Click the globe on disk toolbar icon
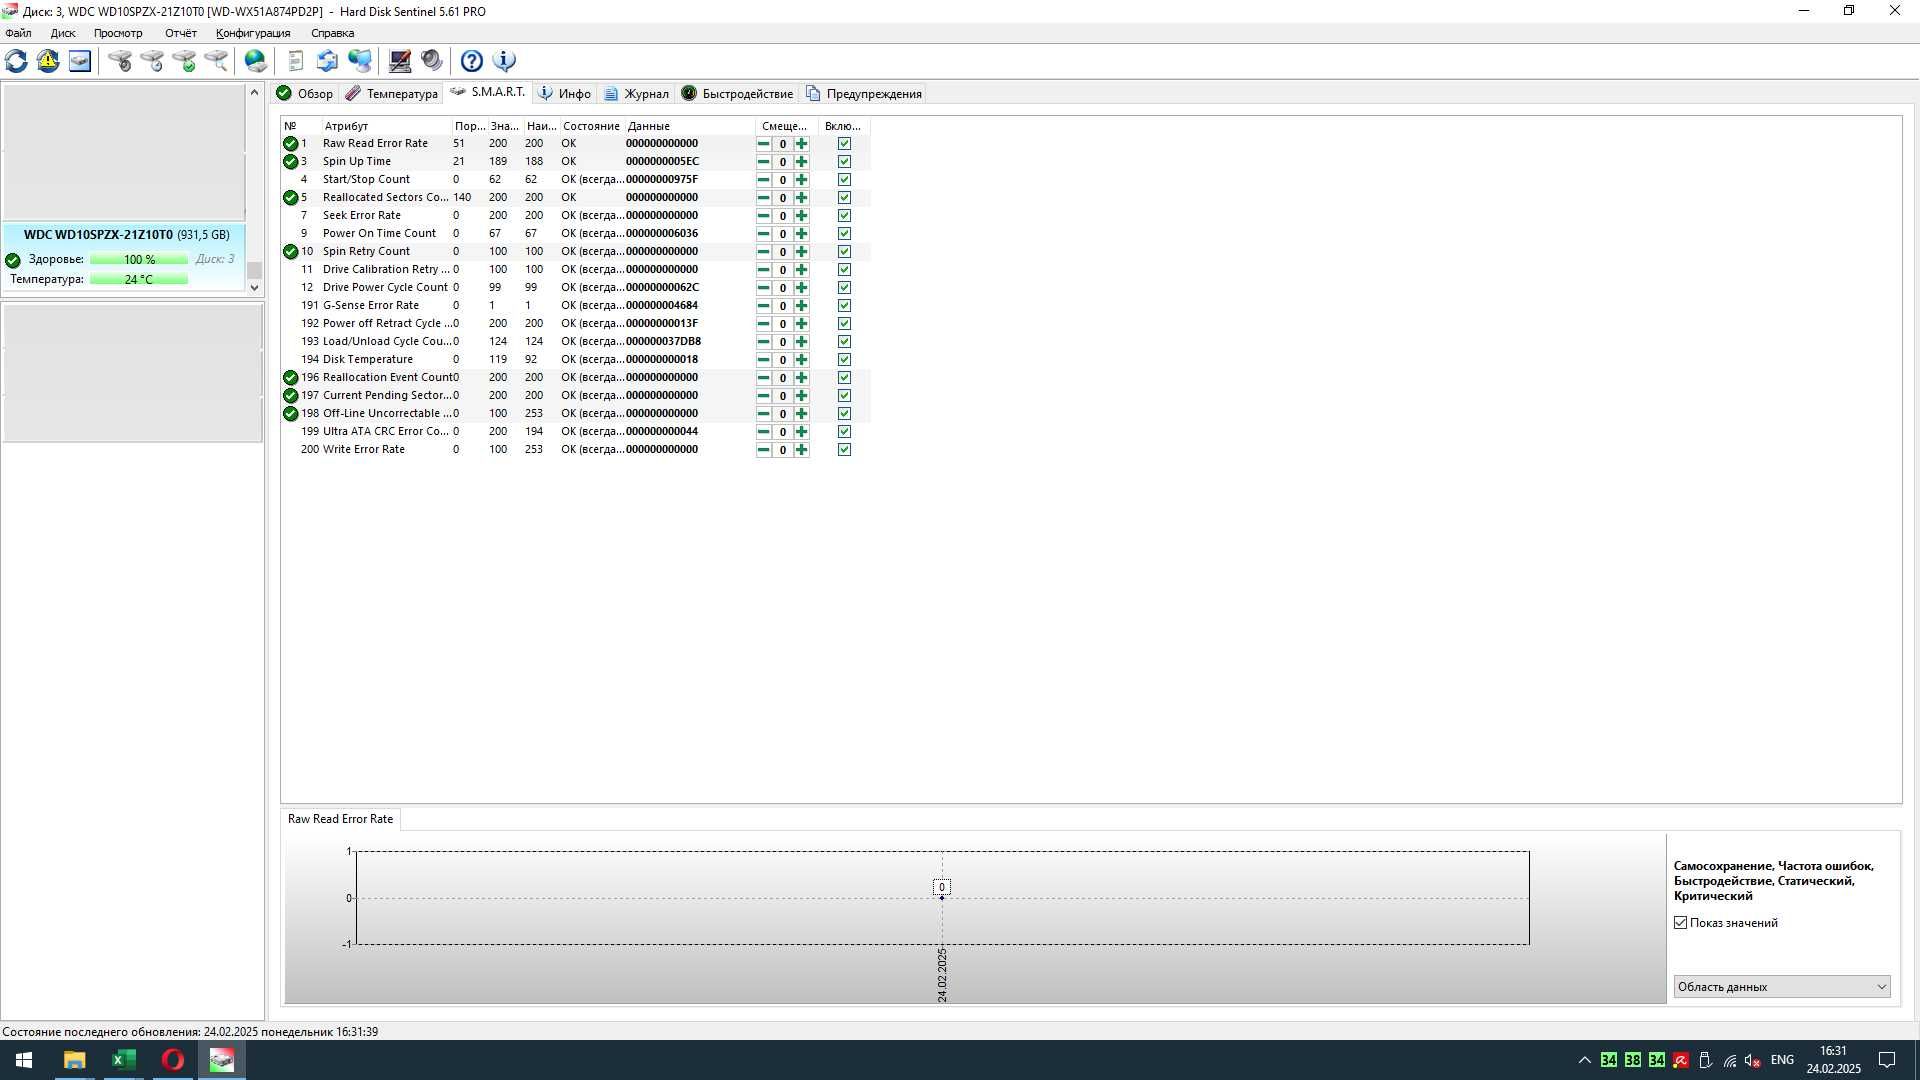 click(x=256, y=61)
